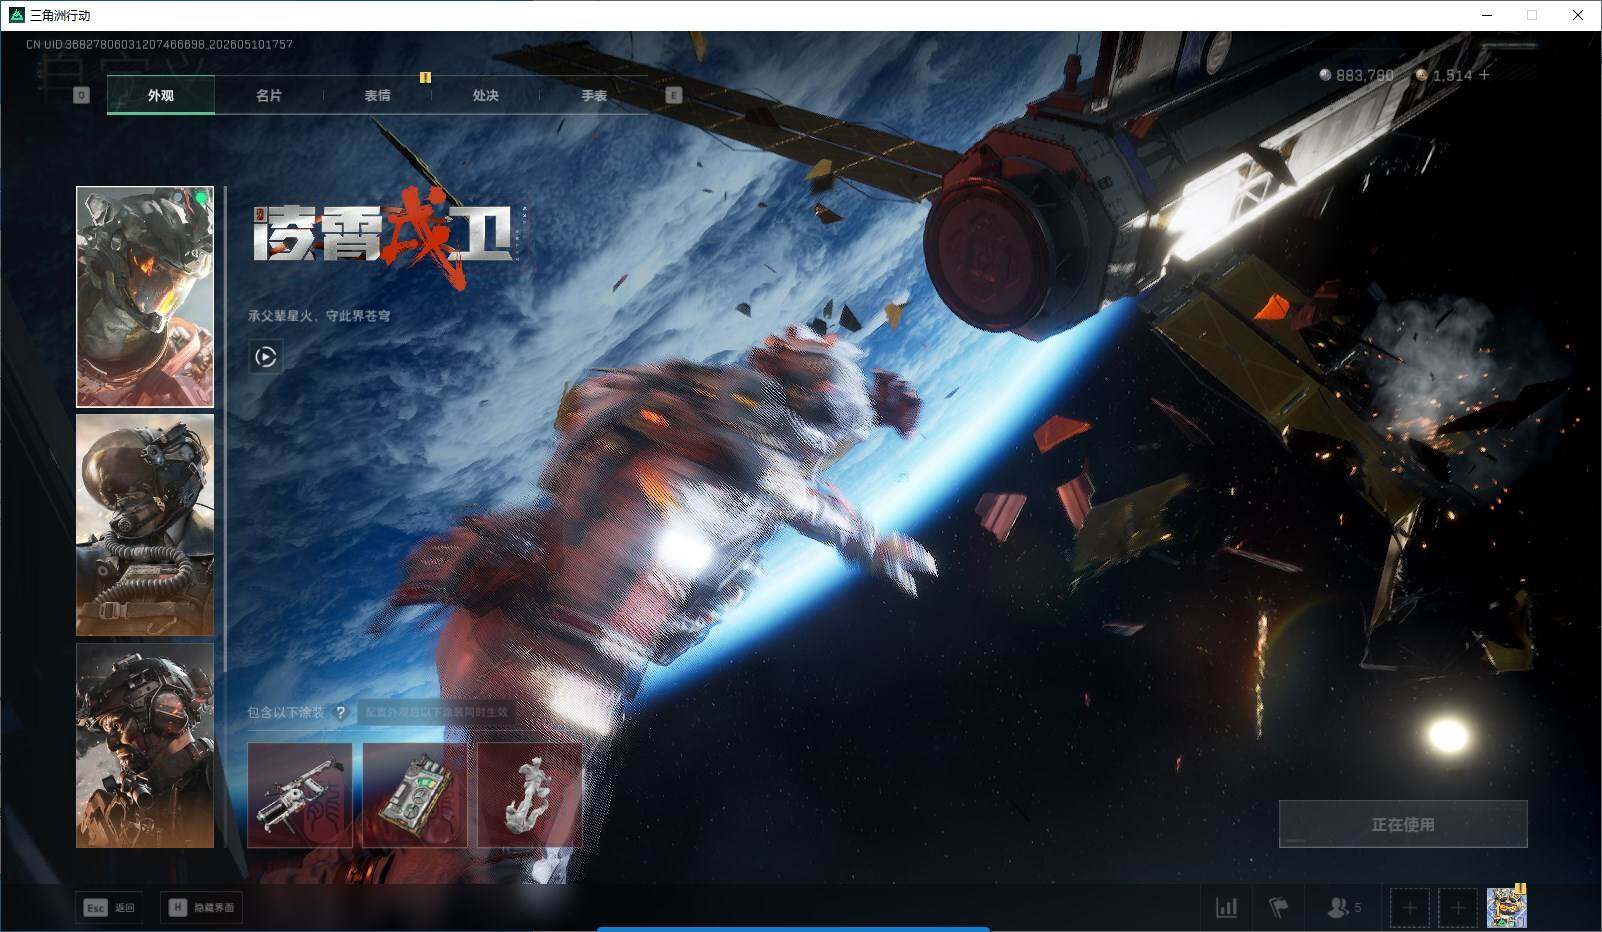Switch to the 外观 tab
The height and width of the screenshot is (932, 1602).
coord(160,95)
